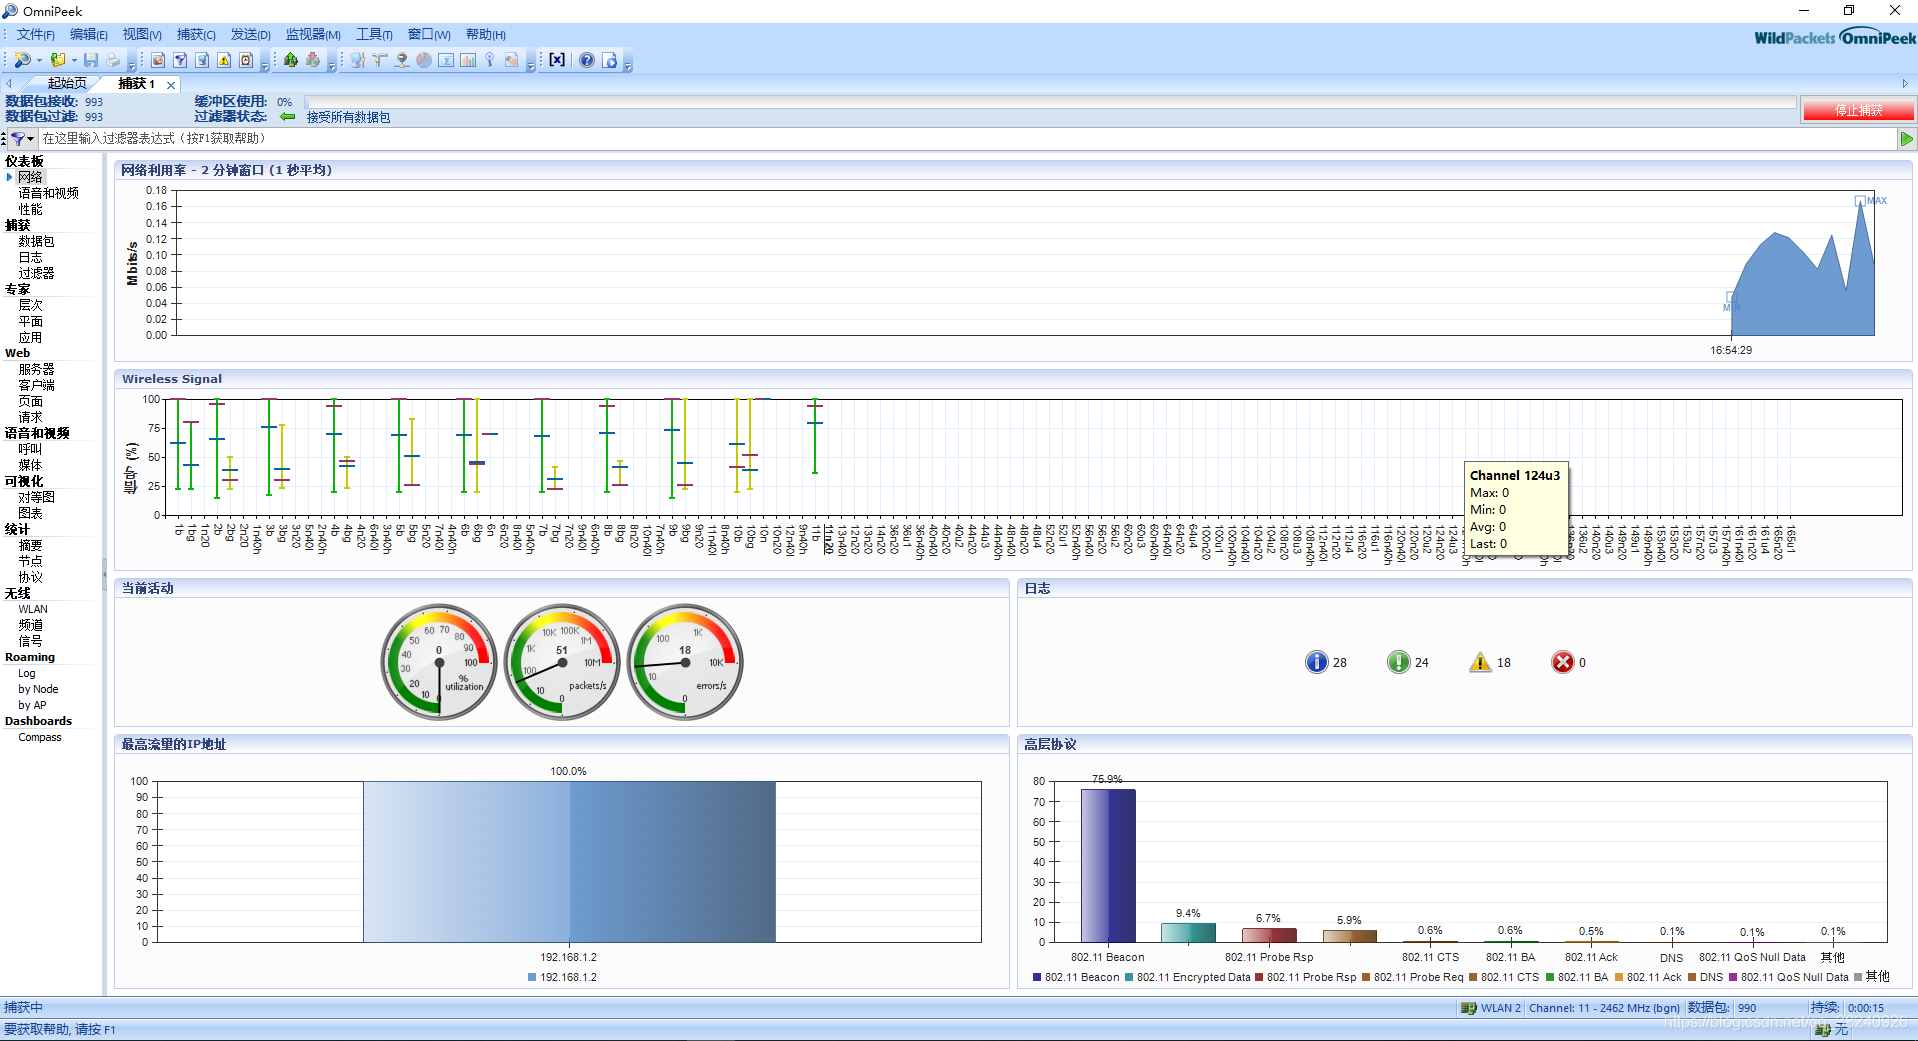Screen dimensions: 1918x1041
Task: Click the alarm warning triangle toolbar icon
Action: [224, 60]
